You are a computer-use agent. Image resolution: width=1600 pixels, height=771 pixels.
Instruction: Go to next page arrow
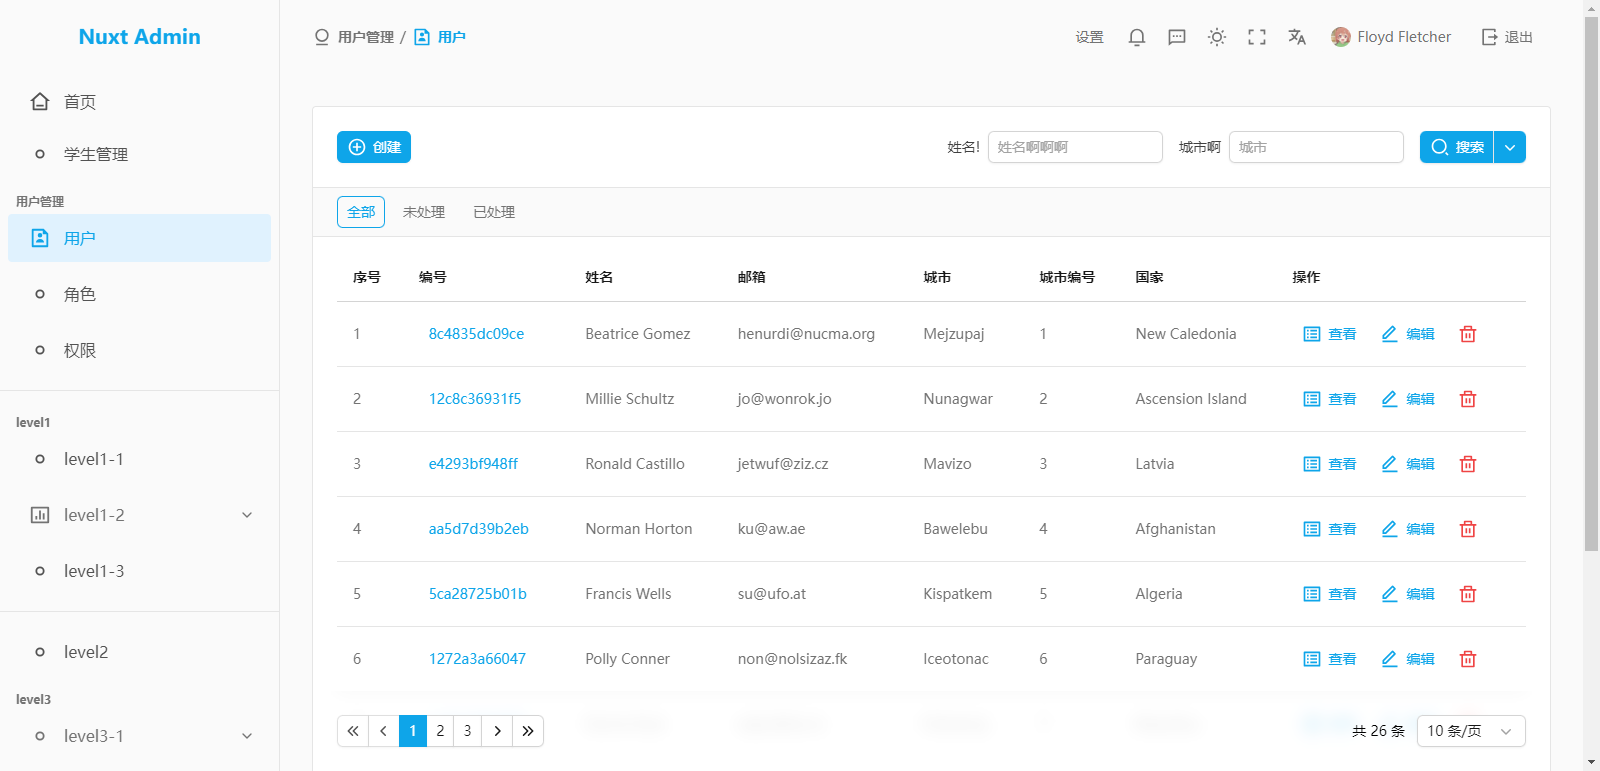[497, 731]
